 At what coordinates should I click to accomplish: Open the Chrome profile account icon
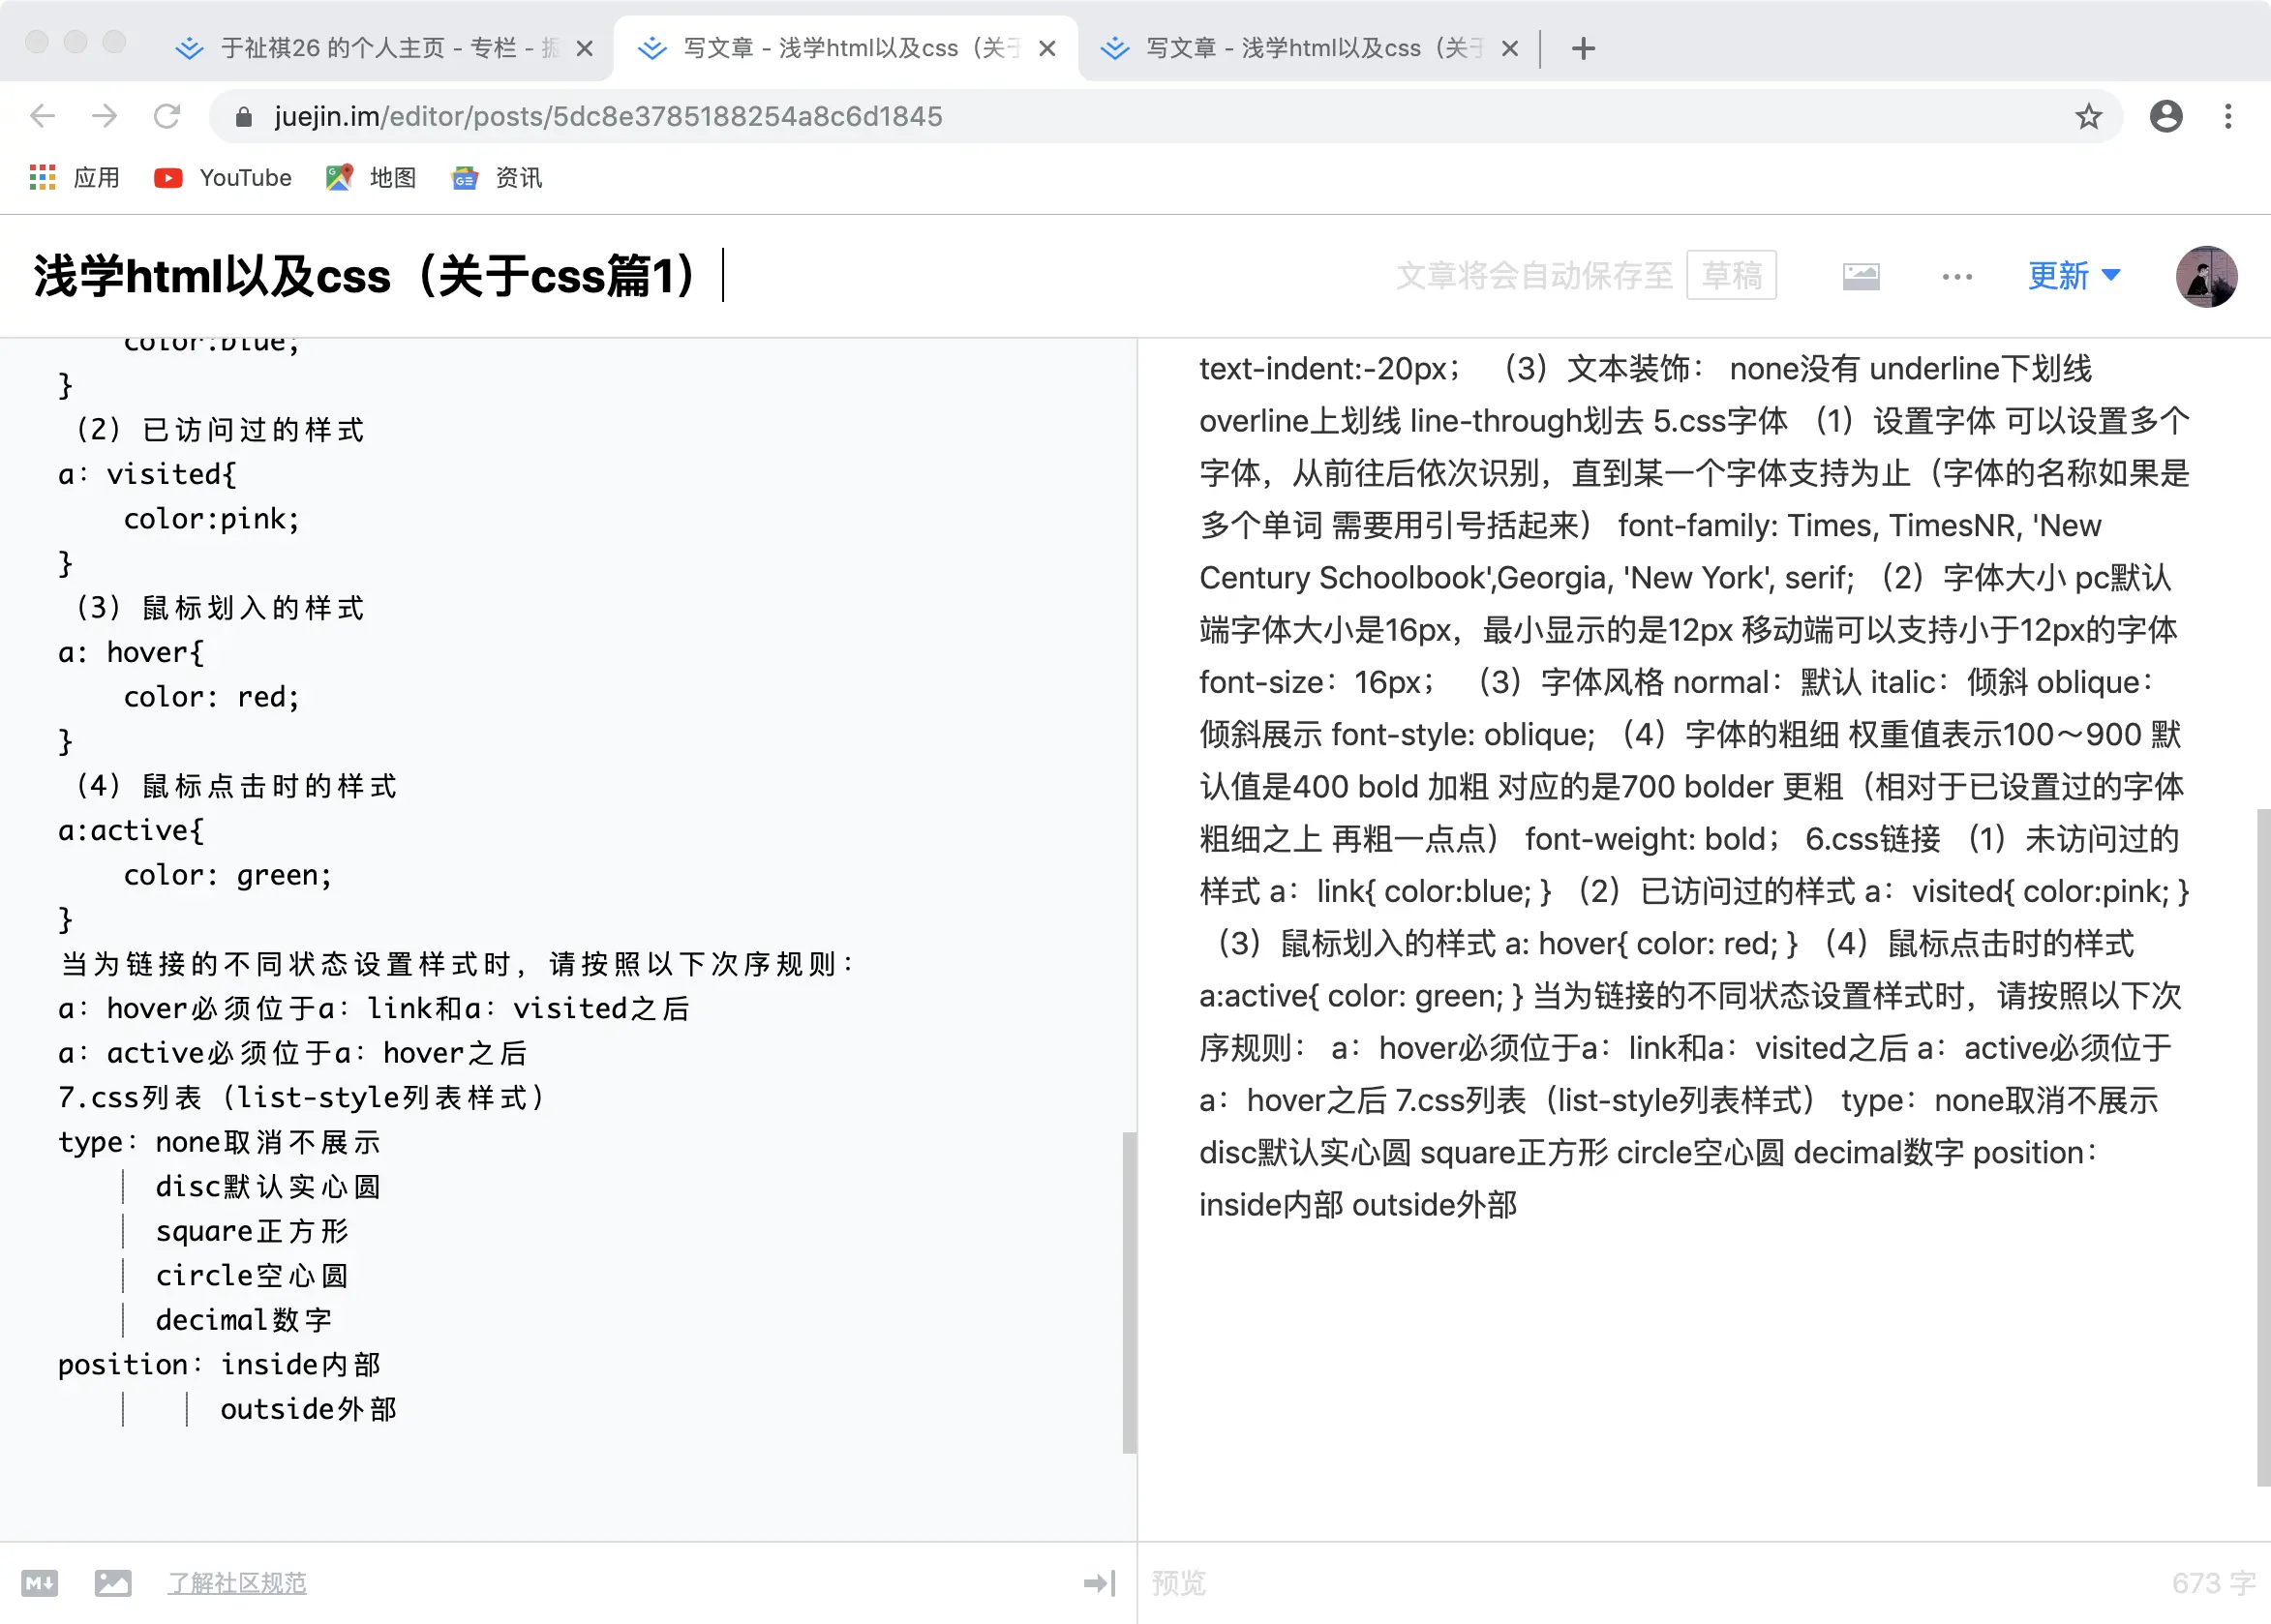2165,117
